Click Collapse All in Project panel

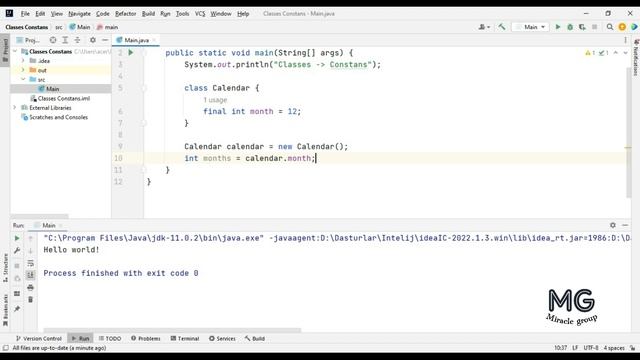[x=77, y=40]
